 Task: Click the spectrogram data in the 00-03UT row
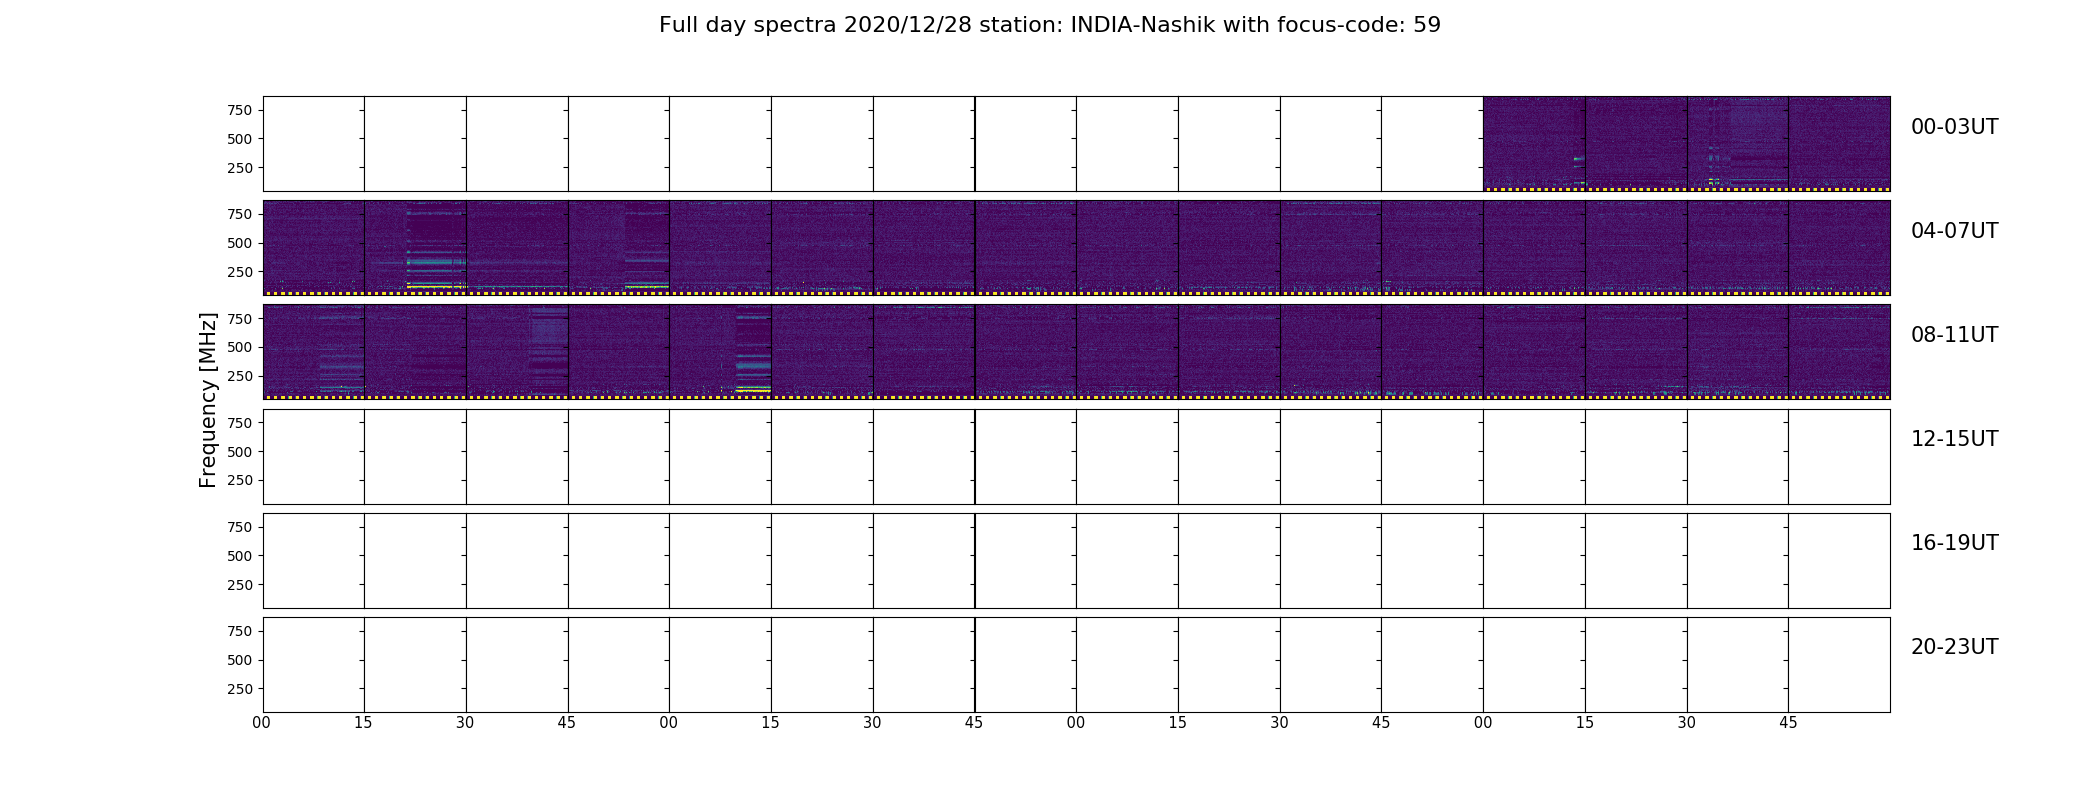click(1686, 144)
